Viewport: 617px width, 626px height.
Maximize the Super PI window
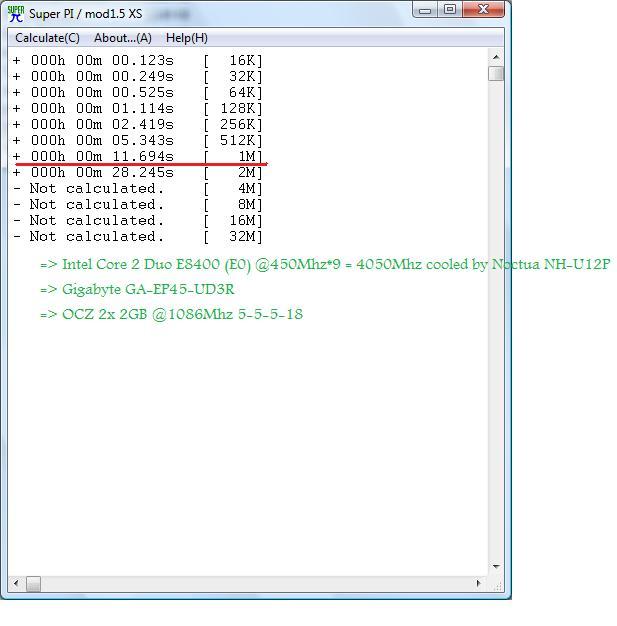[x=450, y=10]
